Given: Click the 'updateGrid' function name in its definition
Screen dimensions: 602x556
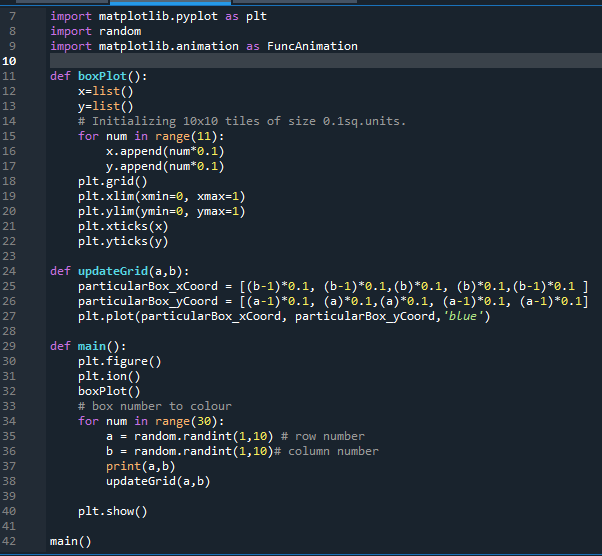Looking at the screenshot, I should (113, 271).
